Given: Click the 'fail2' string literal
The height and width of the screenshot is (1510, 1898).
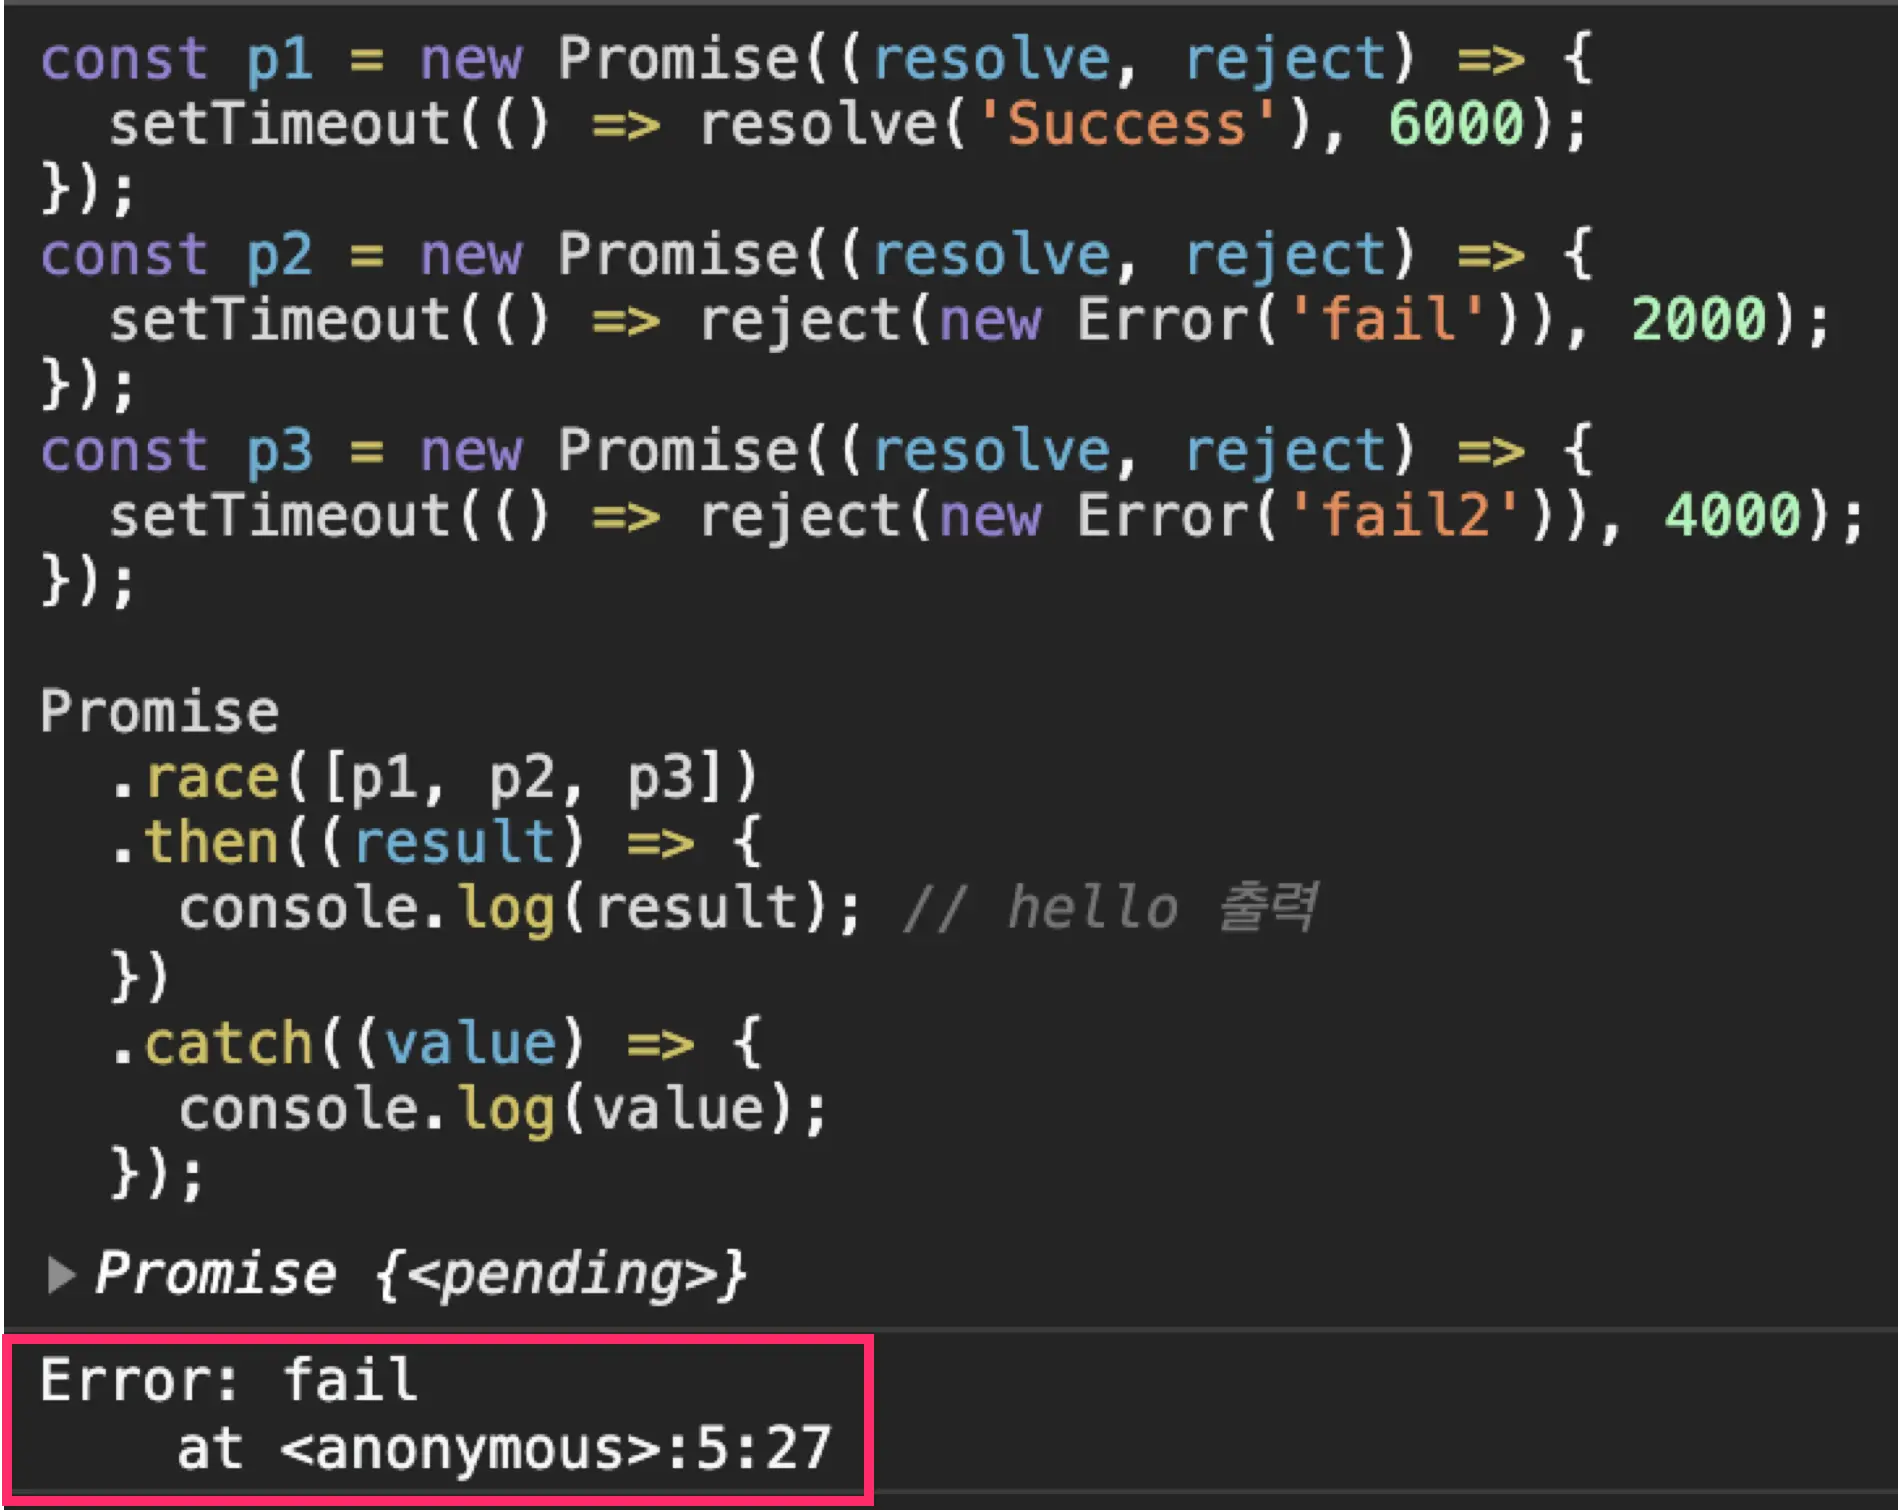Looking at the screenshot, I should (x=1404, y=516).
